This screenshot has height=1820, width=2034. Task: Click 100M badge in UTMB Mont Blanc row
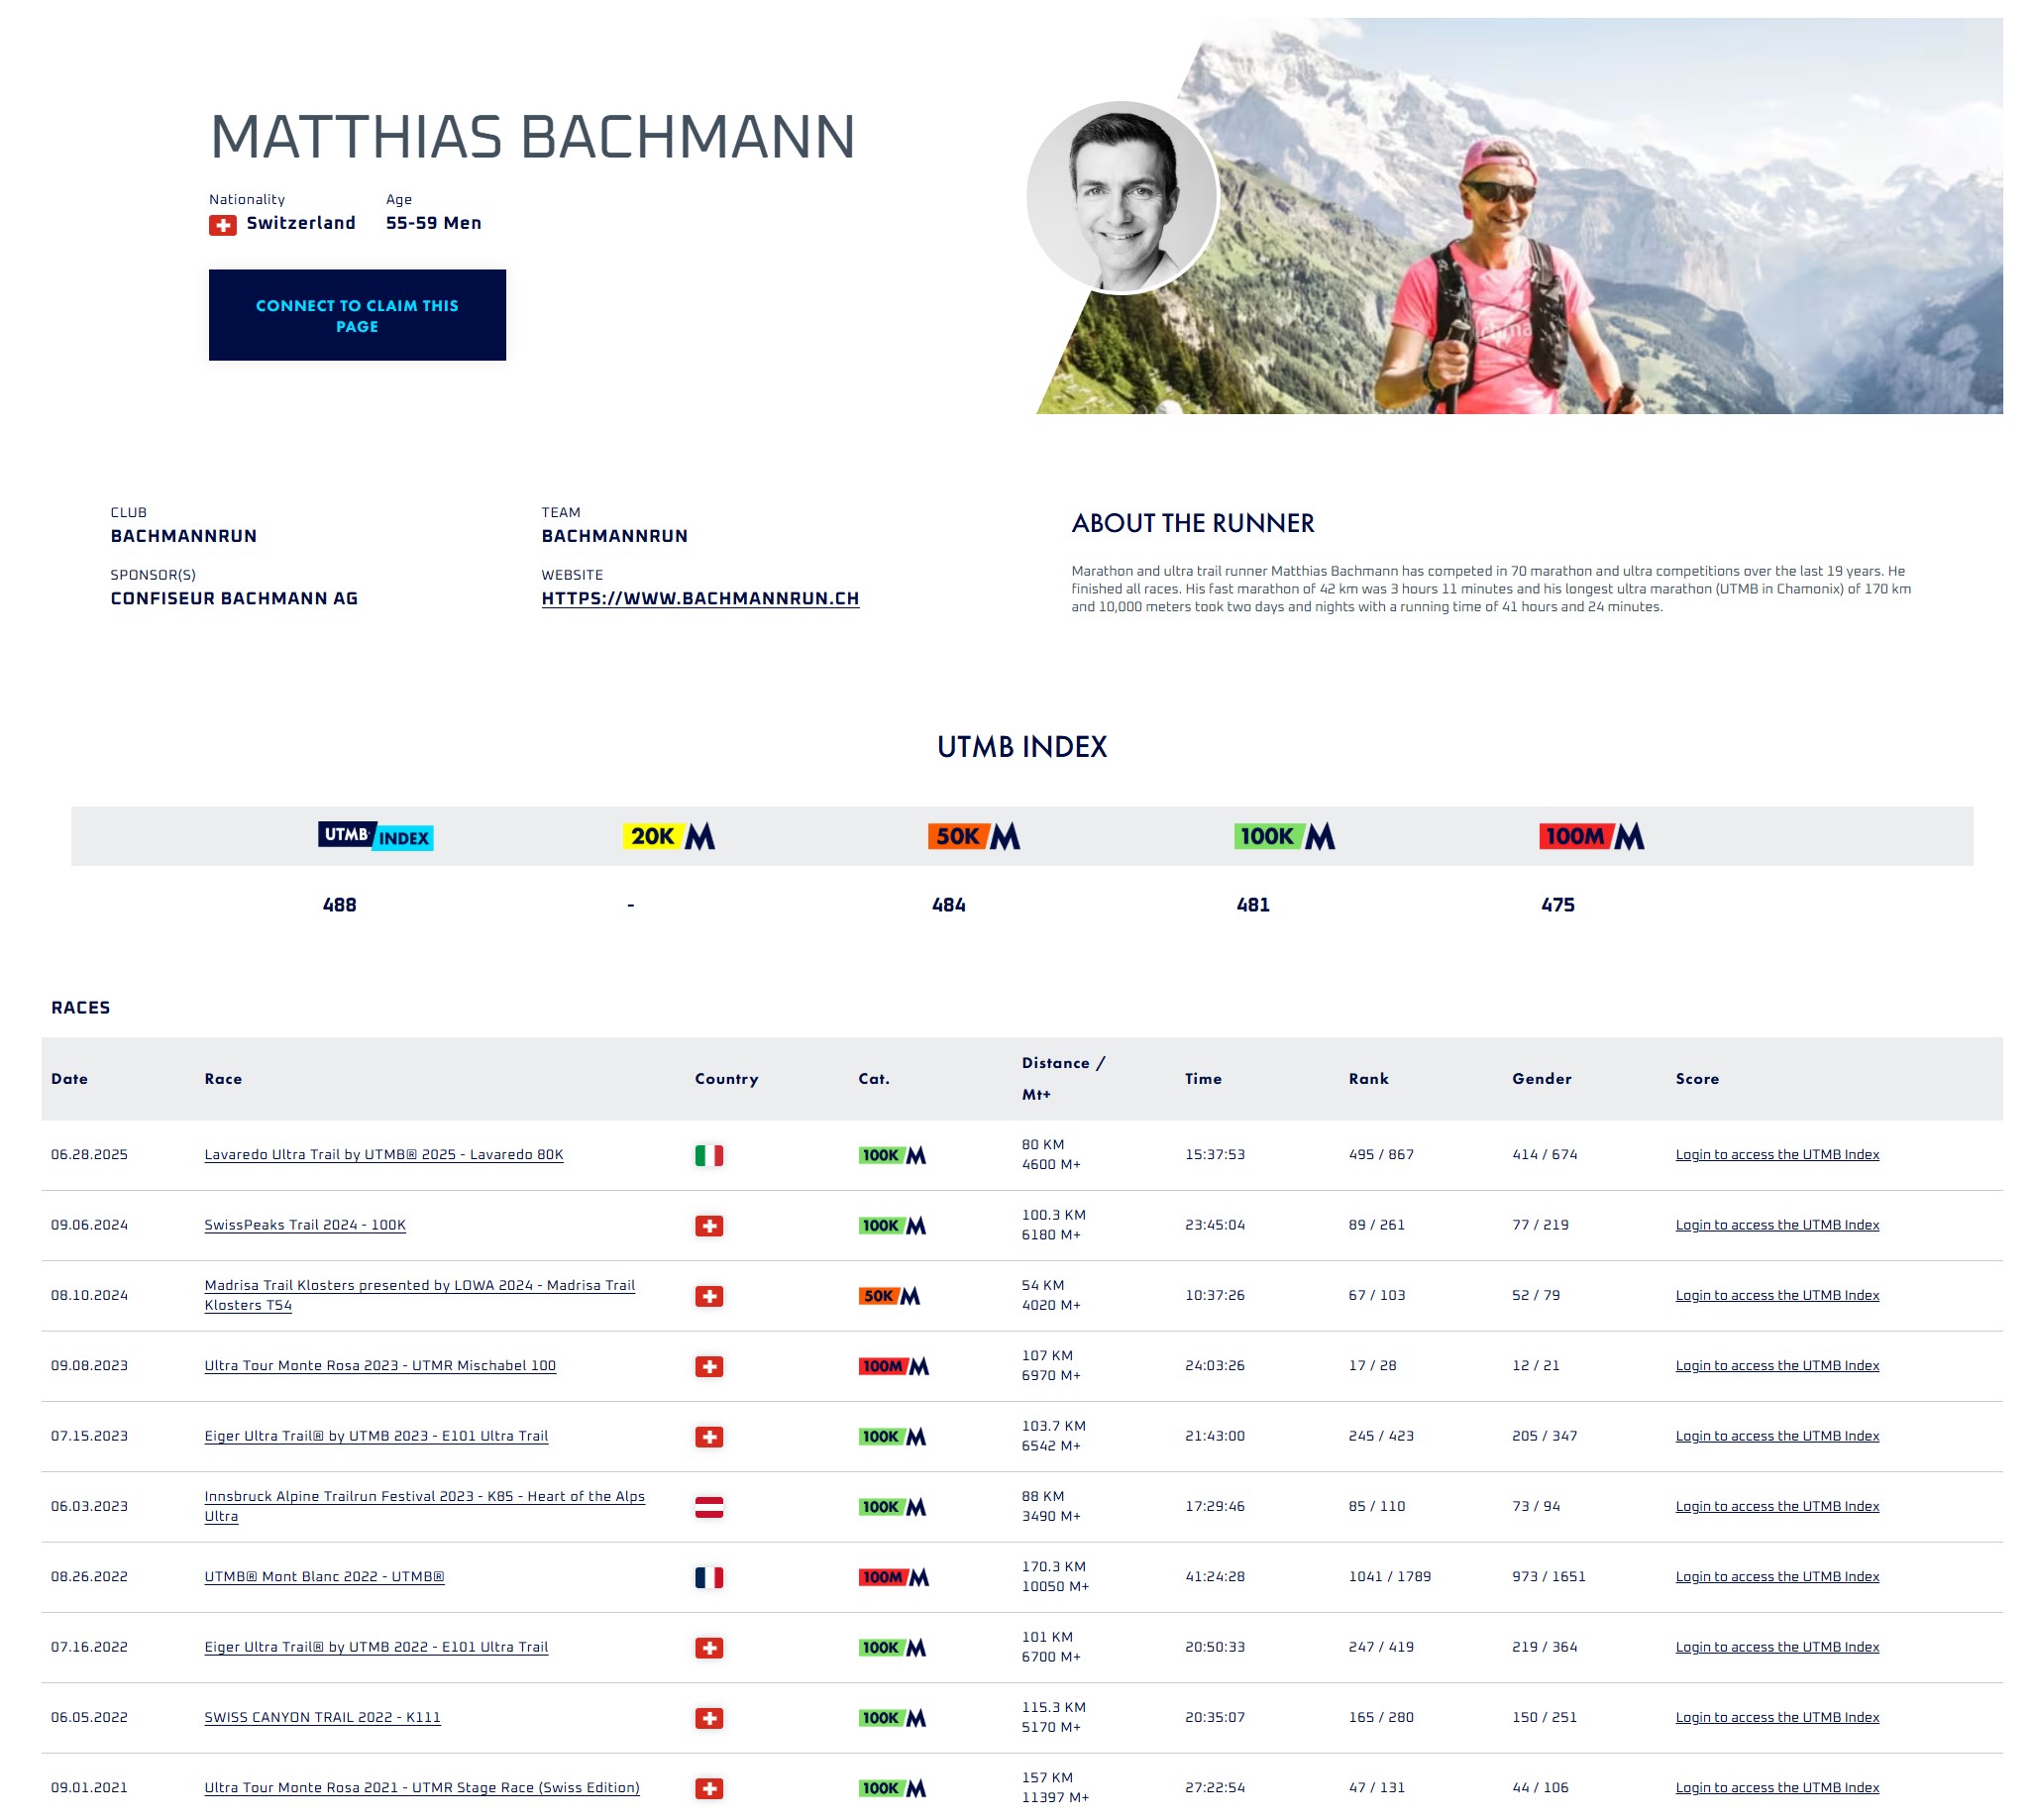(x=894, y=1578)
